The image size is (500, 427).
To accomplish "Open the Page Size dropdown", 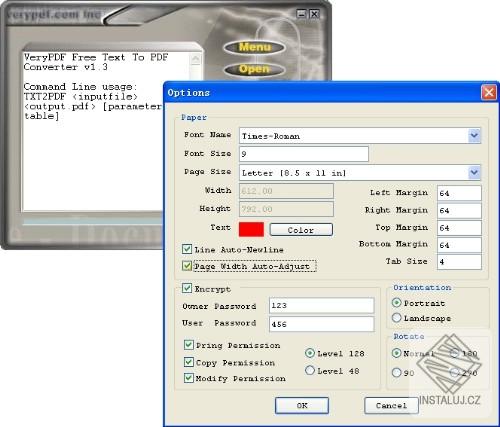I will pyautogui.click(x=474, y=173).
